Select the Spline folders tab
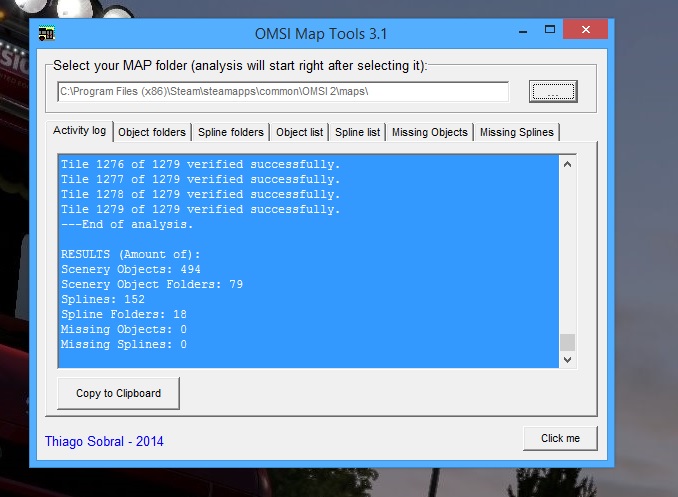The image size is (678, 497). (x=231, y=132)
